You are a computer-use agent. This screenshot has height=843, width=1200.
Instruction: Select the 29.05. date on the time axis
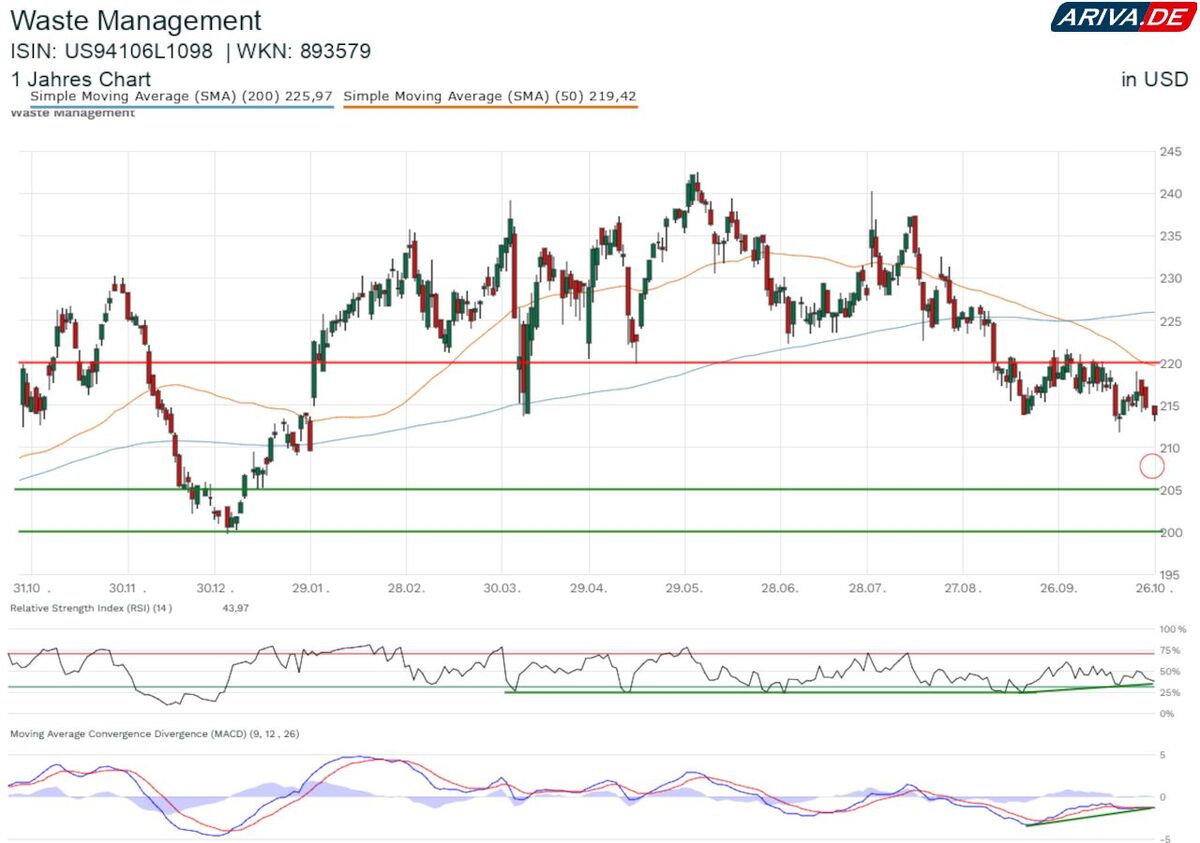point(685,589)
